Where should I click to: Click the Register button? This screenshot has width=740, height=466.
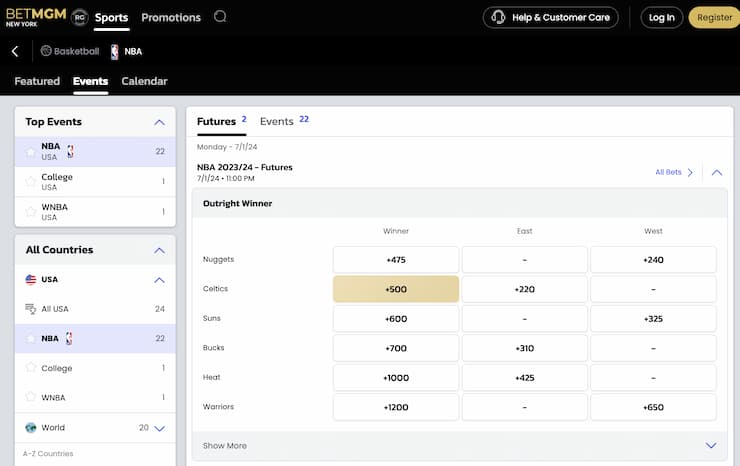tap(714, 17)
